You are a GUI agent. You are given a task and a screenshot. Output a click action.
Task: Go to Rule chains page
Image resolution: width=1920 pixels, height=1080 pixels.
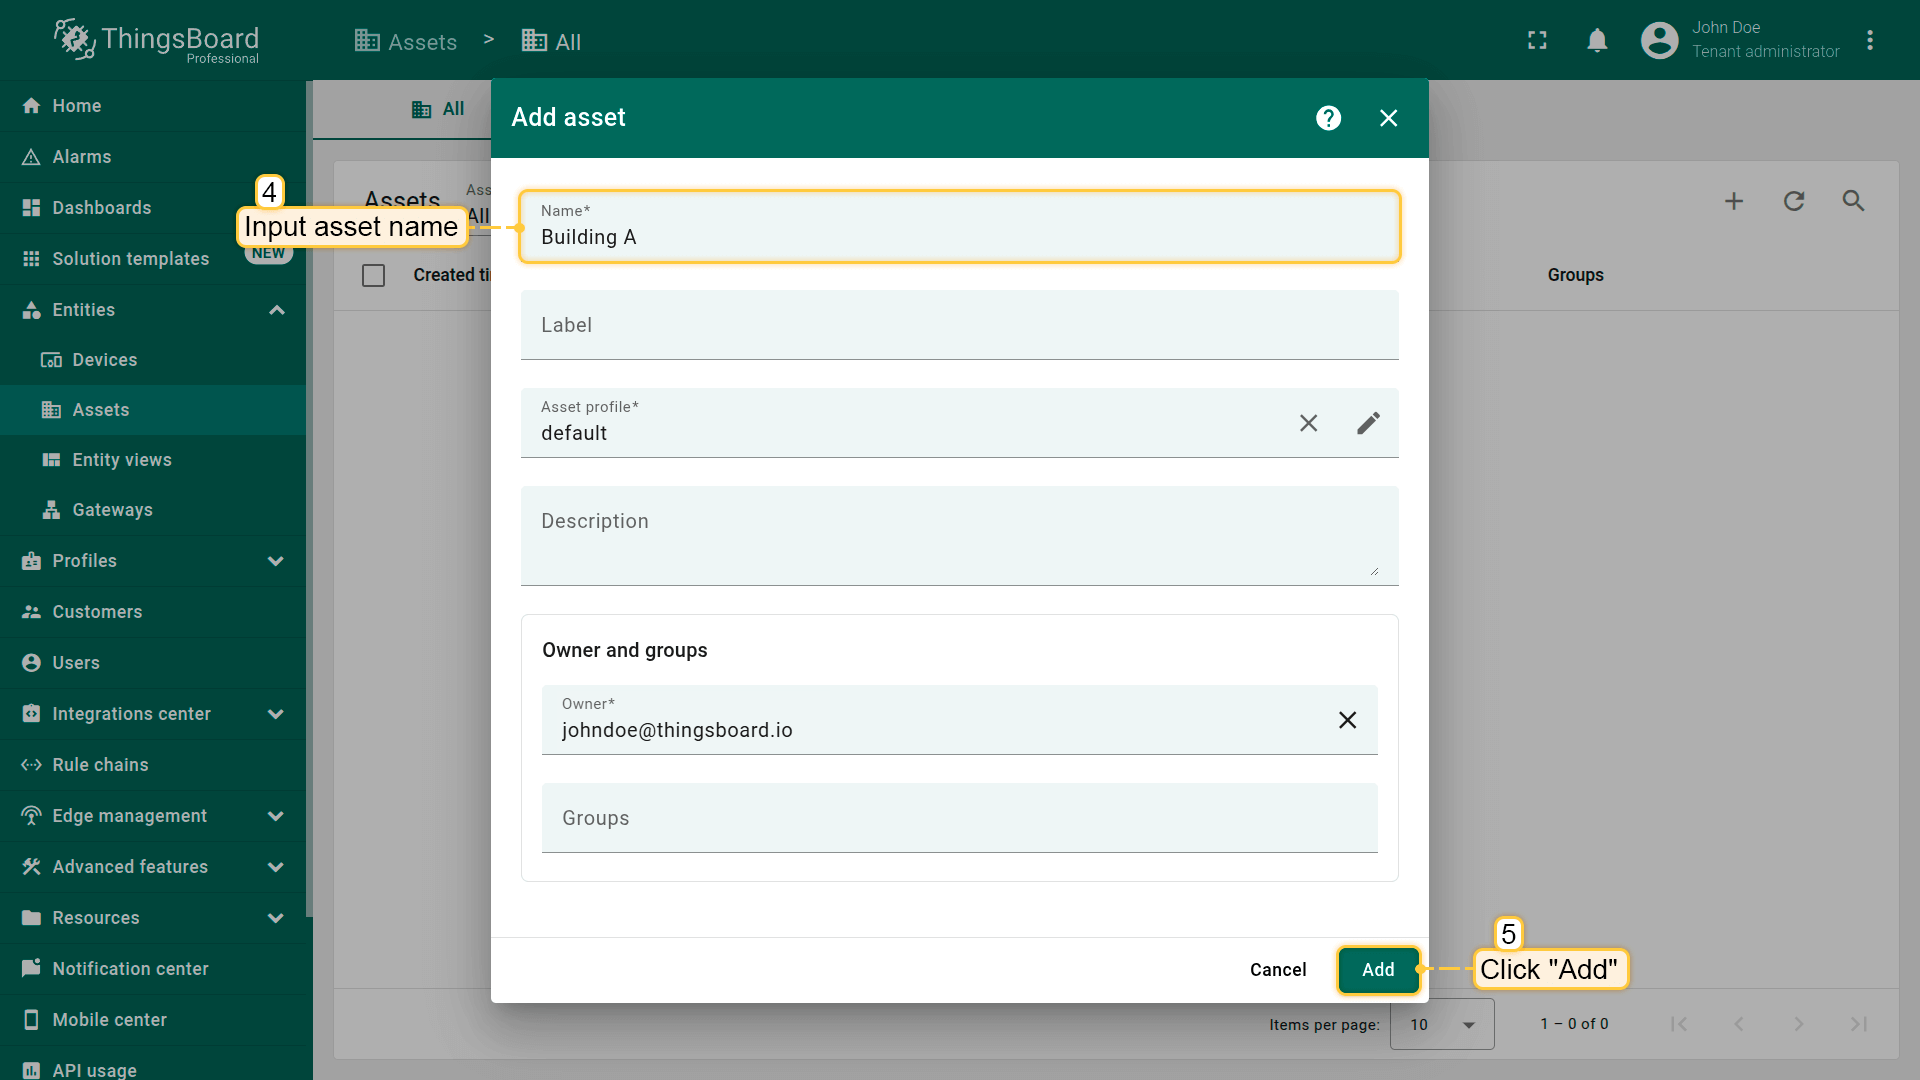pos(100,765)
